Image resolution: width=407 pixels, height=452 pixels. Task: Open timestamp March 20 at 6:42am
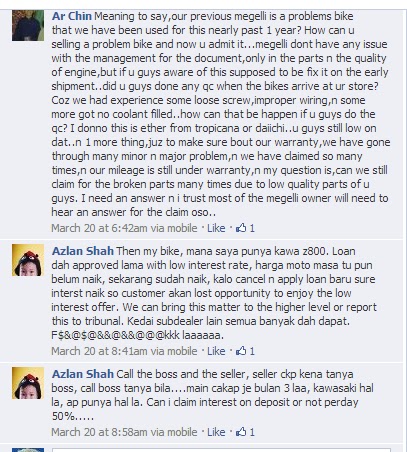pos(99,228)
